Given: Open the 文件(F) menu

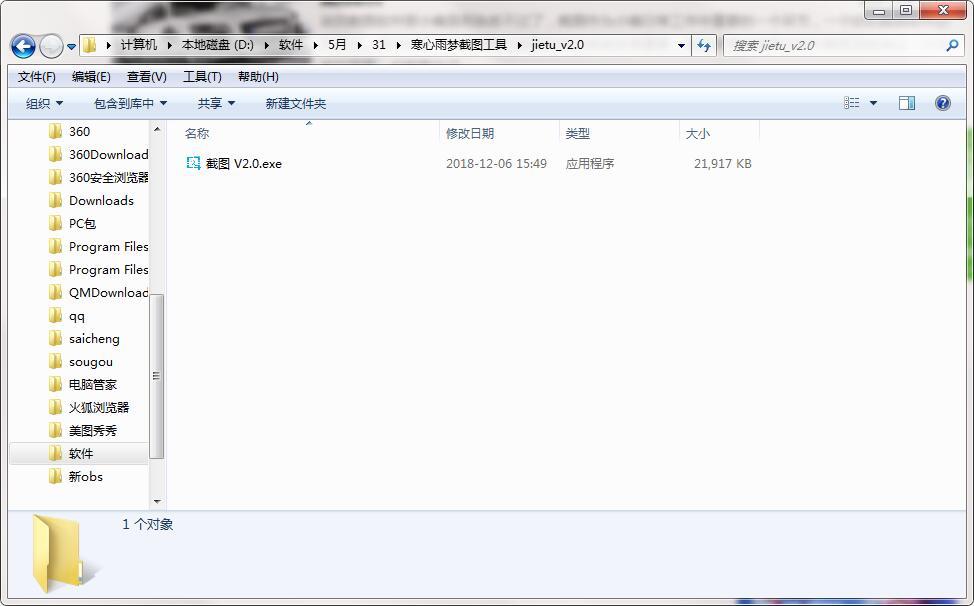Looking at the screenshot, I should [37, 76].
